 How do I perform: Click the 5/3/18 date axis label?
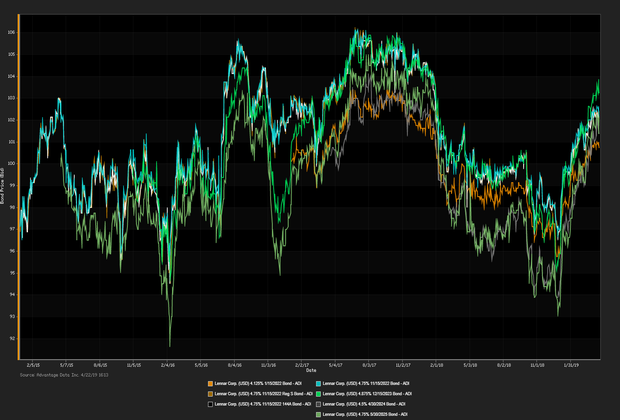470,365
